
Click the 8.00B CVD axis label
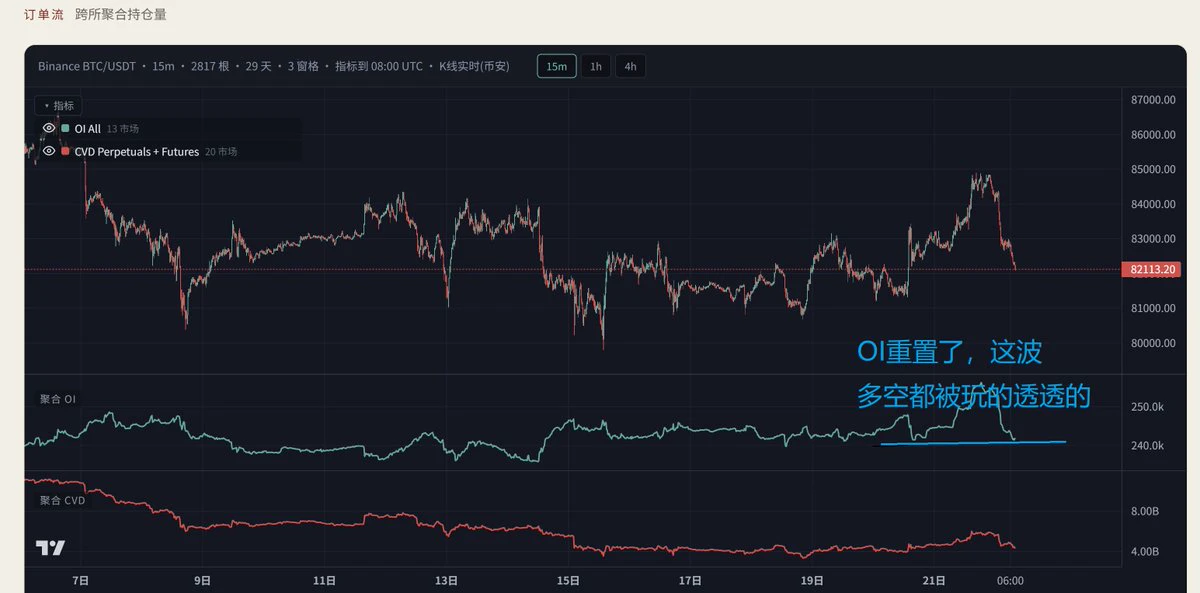(1145, 512)
